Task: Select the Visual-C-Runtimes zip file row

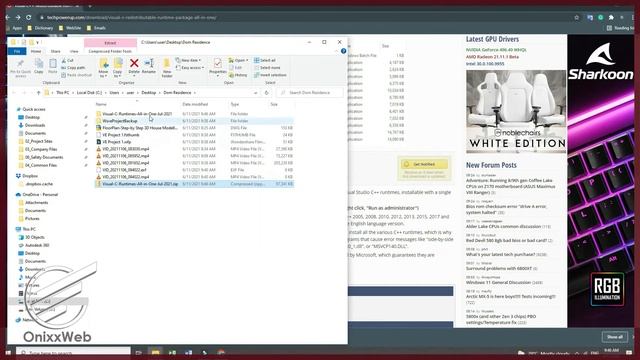Action: (194, 184)
